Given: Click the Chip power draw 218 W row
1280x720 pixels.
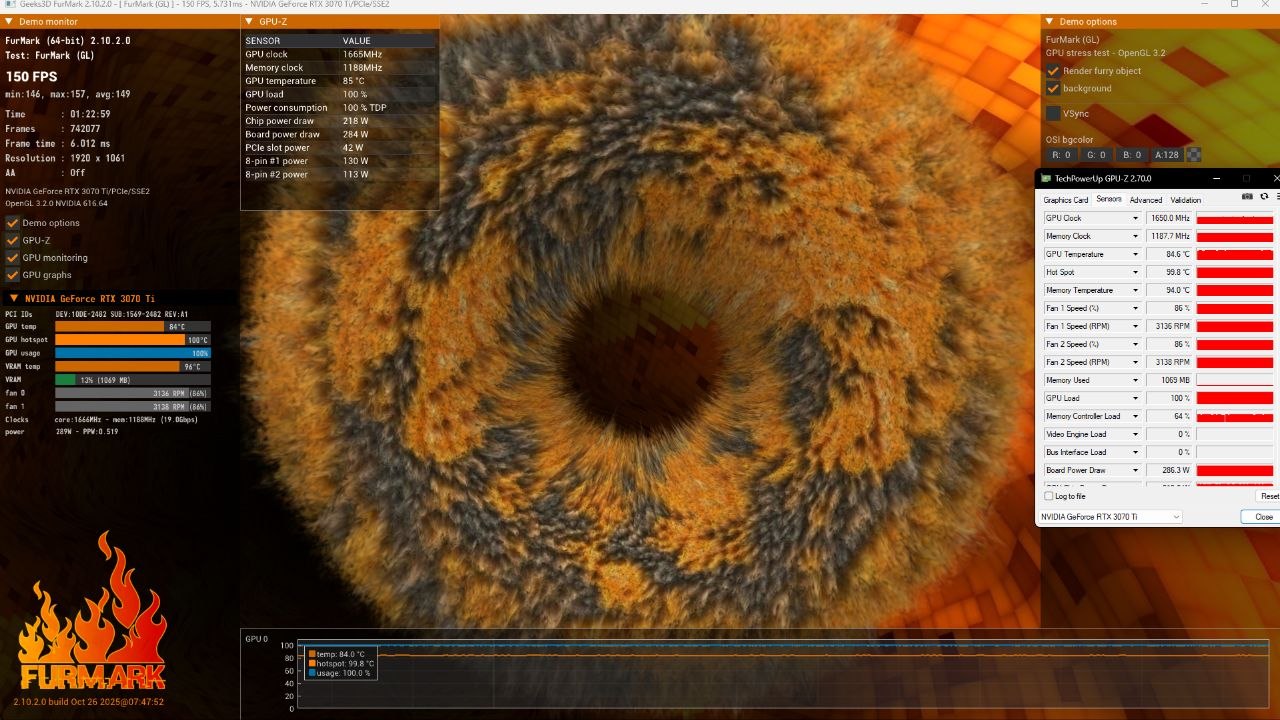Looking at the screenshot, I should pos(339,121).
